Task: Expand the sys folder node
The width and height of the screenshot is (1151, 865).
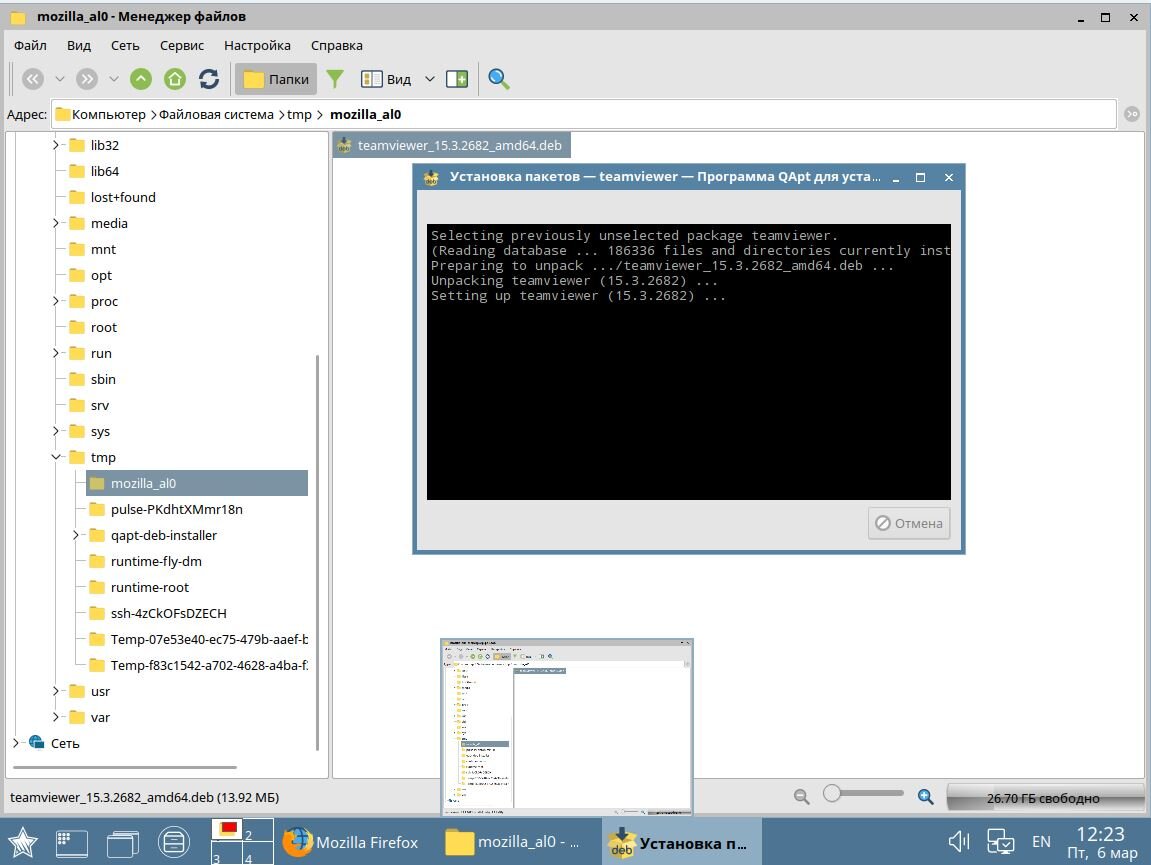Action: click(56, 431)
